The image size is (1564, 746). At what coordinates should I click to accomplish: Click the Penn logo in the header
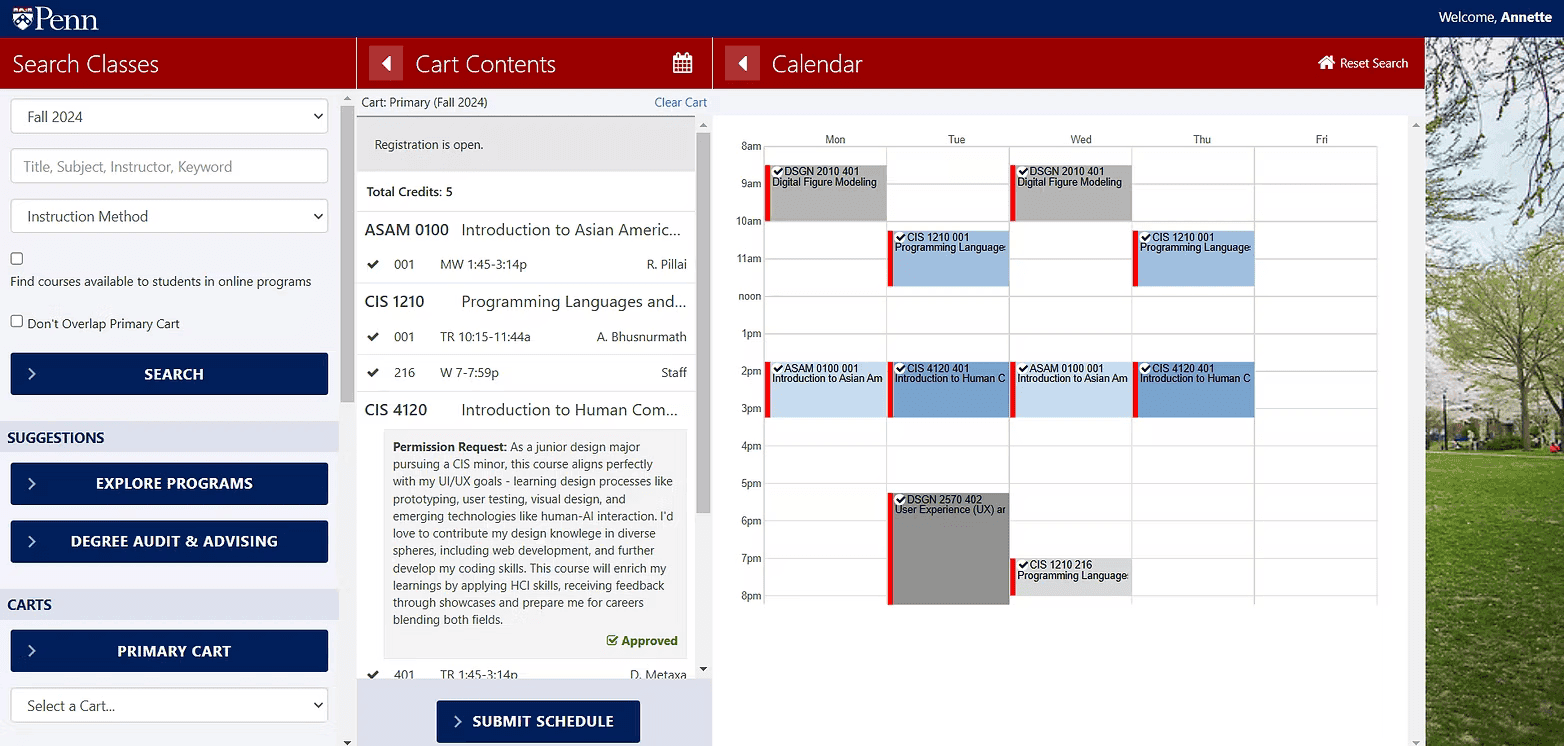click(55, 18)
